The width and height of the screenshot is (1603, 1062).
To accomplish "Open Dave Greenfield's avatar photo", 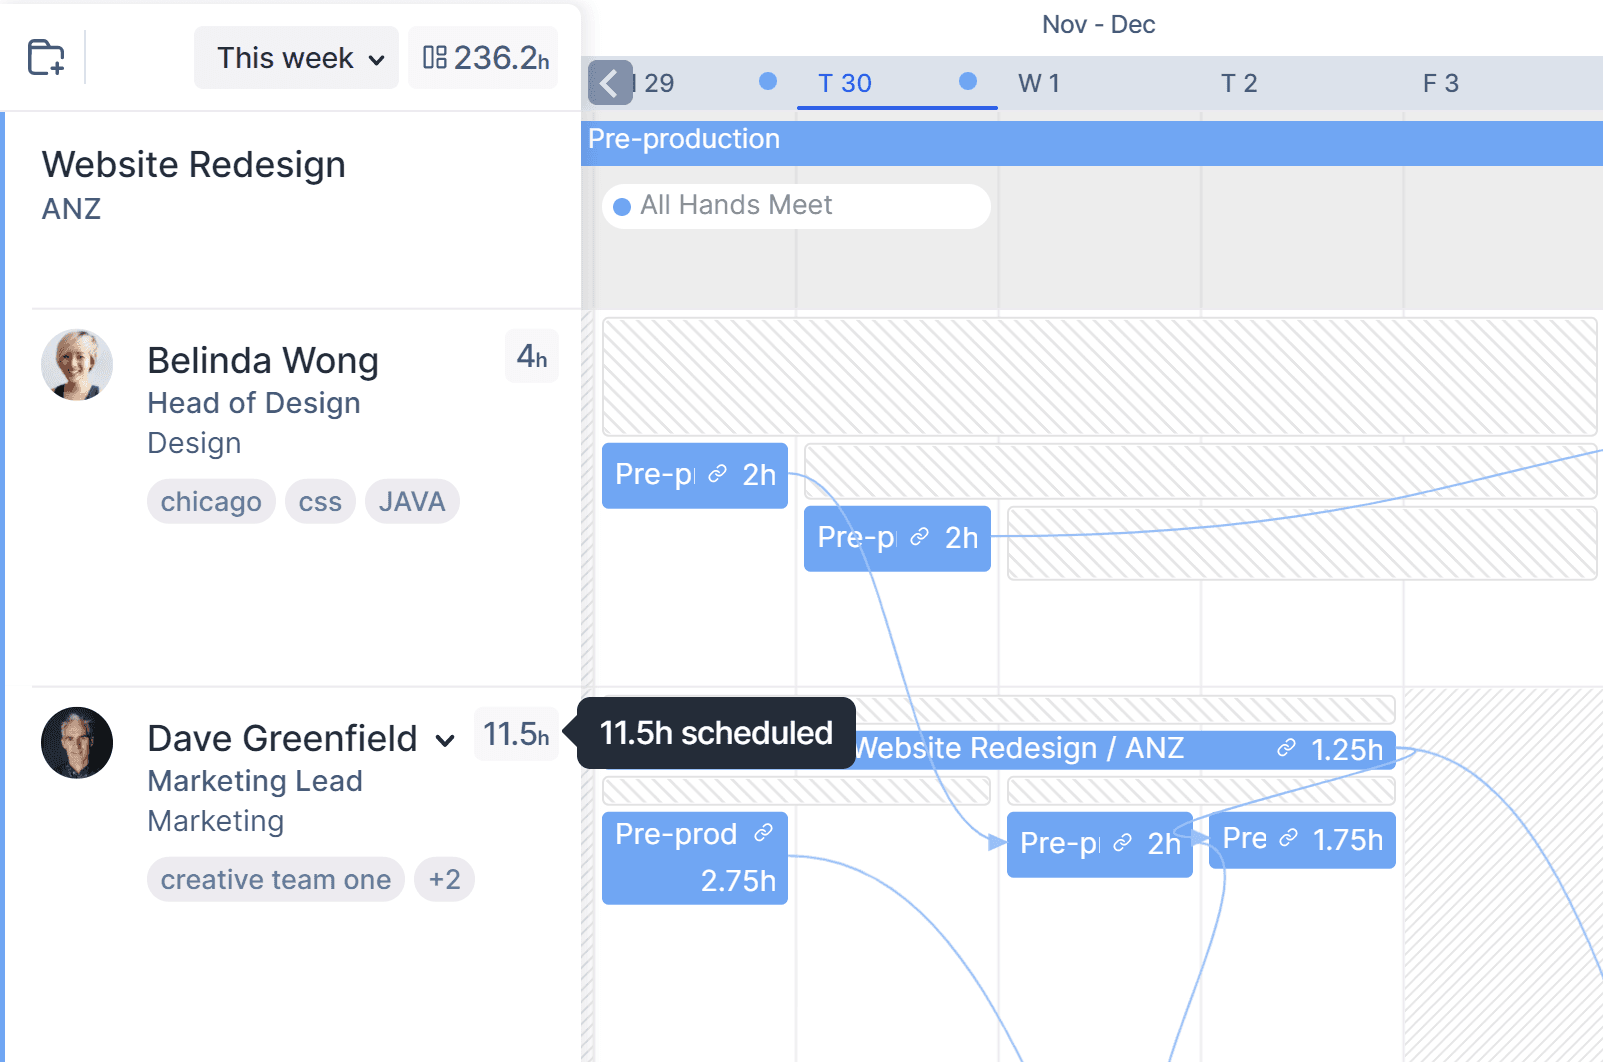I will click(77, 743).
